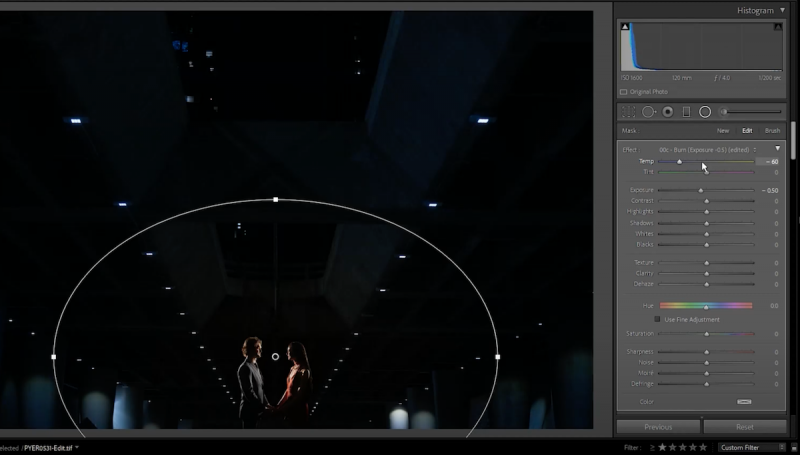Click the Highlights slider handle
This screenshot has width=800, height=455.
point(707,212)
